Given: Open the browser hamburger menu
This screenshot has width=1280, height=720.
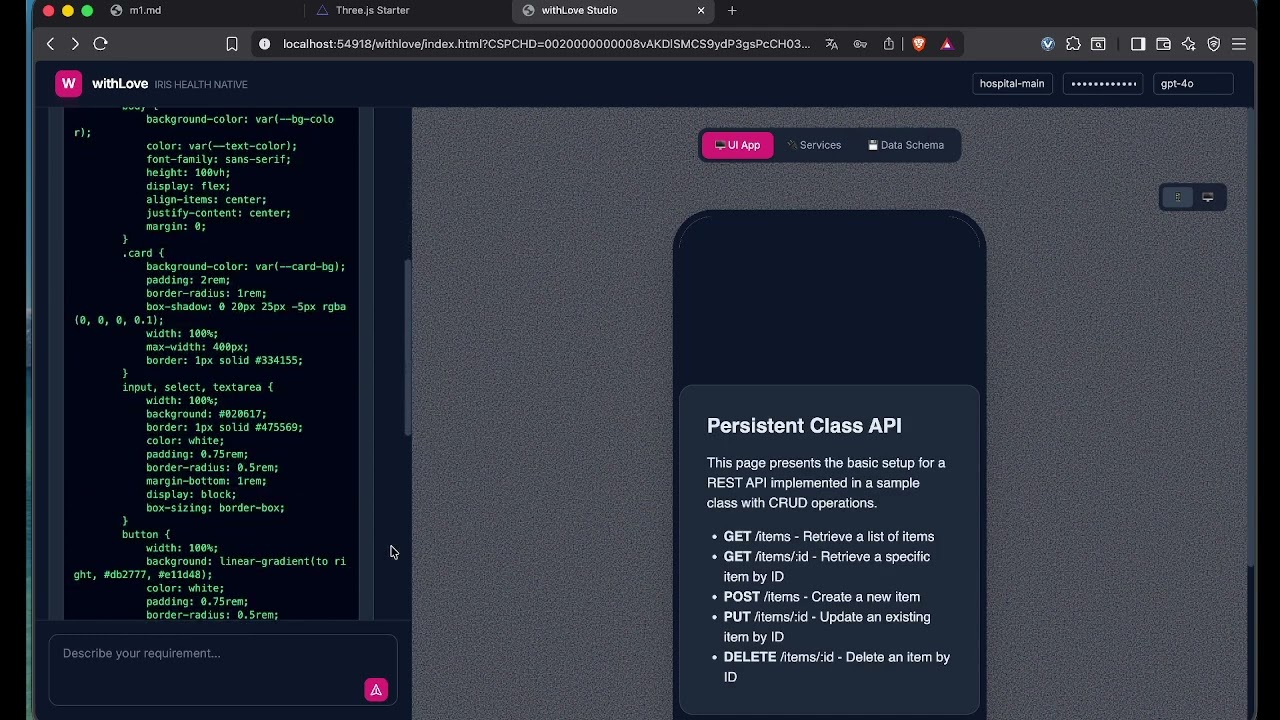Looking at the screenshot, I should pyautogui.click(x=1238, y=44).
